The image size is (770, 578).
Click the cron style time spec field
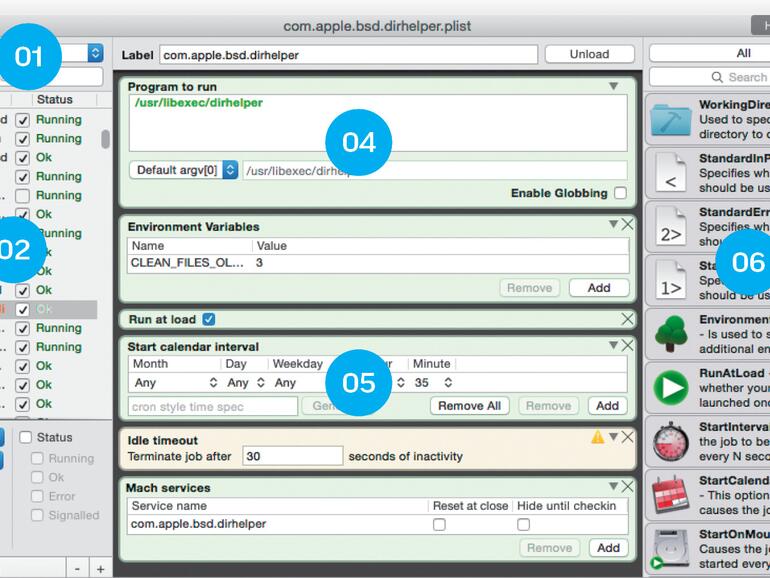[213, 406]
